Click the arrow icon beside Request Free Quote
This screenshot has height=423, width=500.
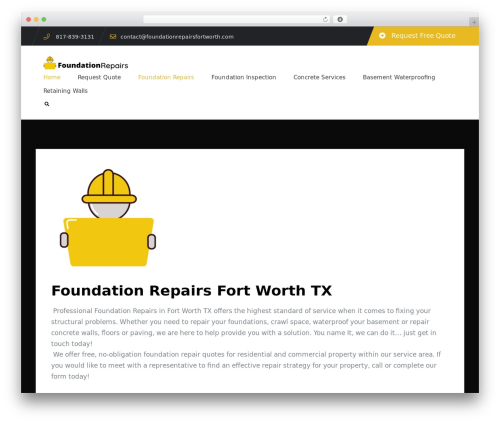point(382,35)
